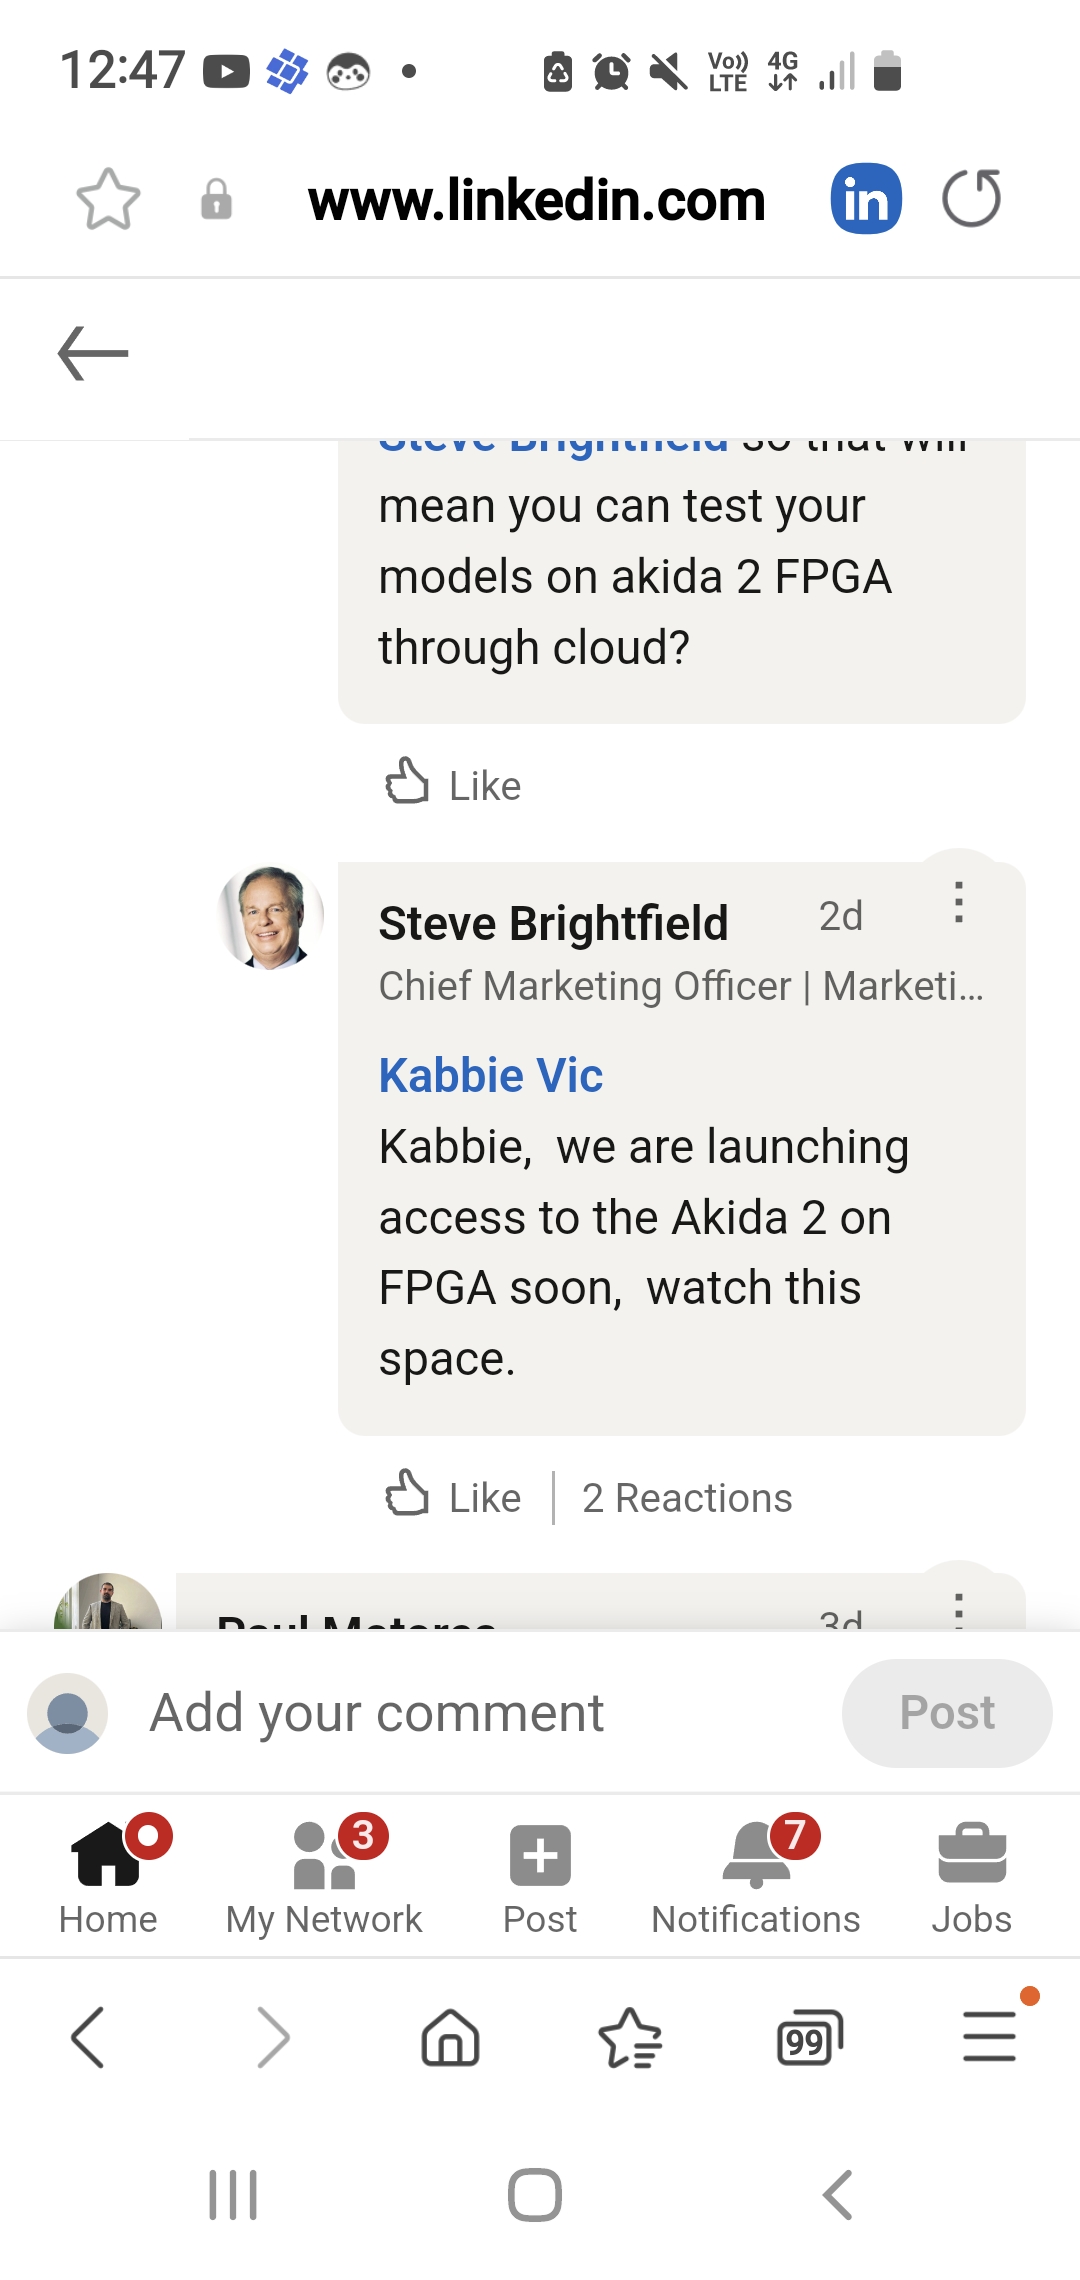View the 2 Reactions list
1080x2280 pixels.
point(687,1498)
